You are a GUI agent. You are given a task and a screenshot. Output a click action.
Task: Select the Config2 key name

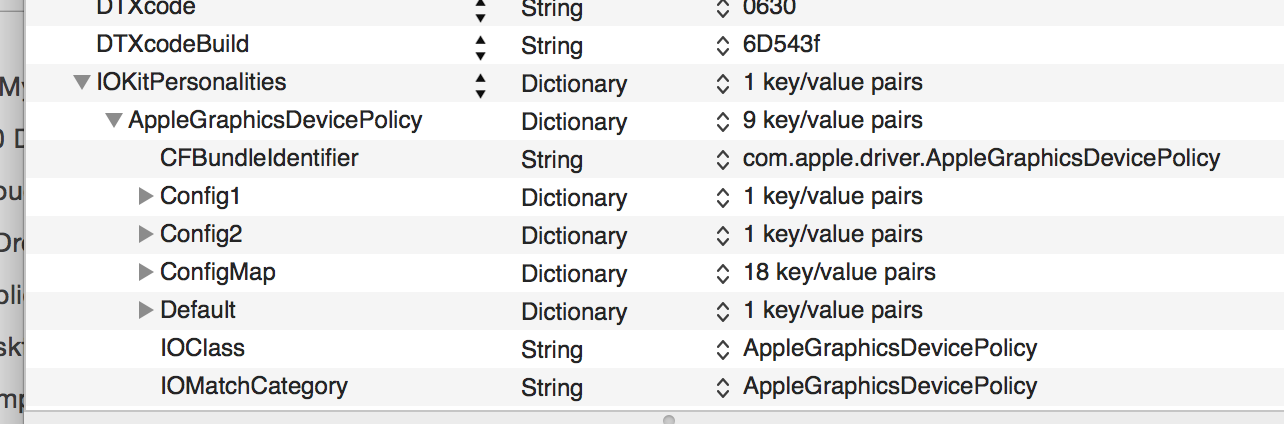pyautogui.click(x=201, y=234)
